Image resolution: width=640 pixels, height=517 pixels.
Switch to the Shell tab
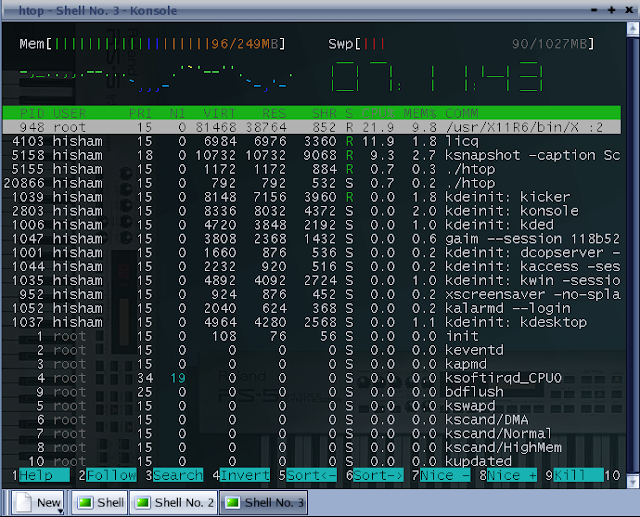[x=100, y=502]
